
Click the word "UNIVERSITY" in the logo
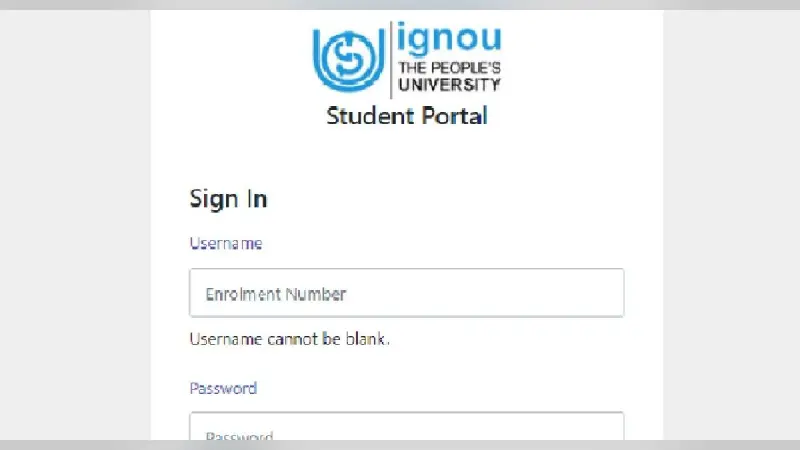[449, 85]
